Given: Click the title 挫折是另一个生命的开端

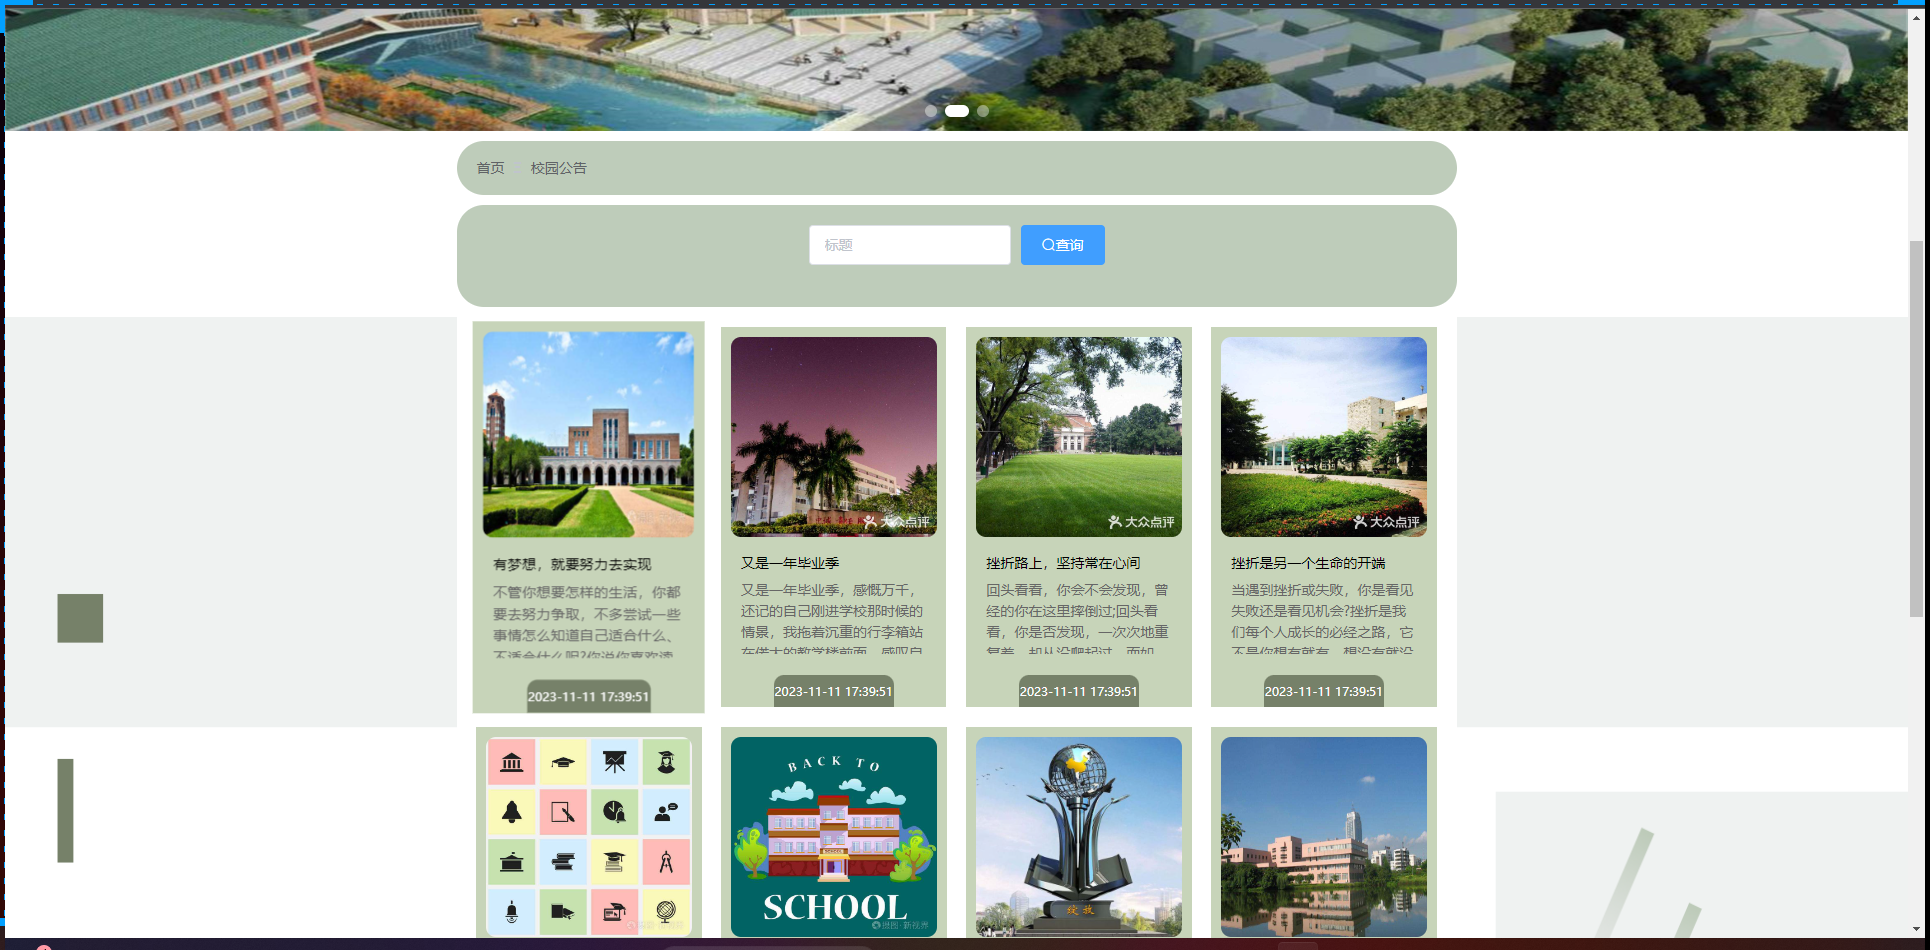Looking at the screenshot, I should 1308,563.
